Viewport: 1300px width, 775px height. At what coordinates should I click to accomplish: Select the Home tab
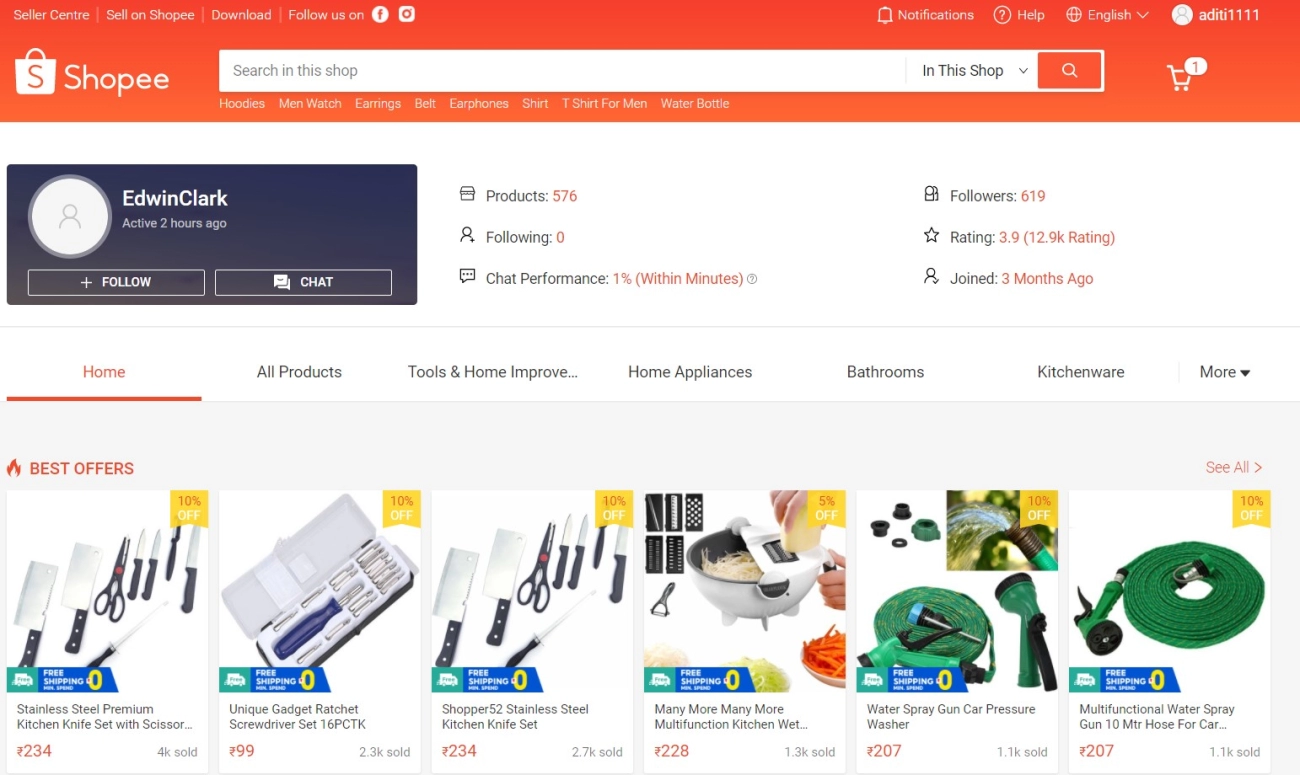(x=104, y=372)
